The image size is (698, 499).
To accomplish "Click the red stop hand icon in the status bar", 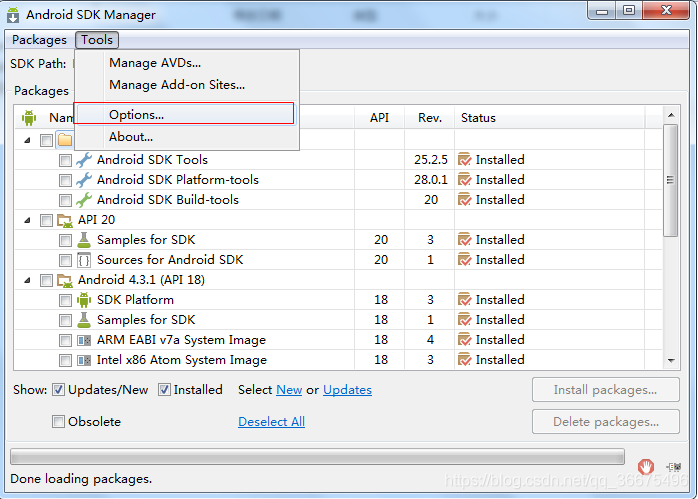I will pos(645,467).
